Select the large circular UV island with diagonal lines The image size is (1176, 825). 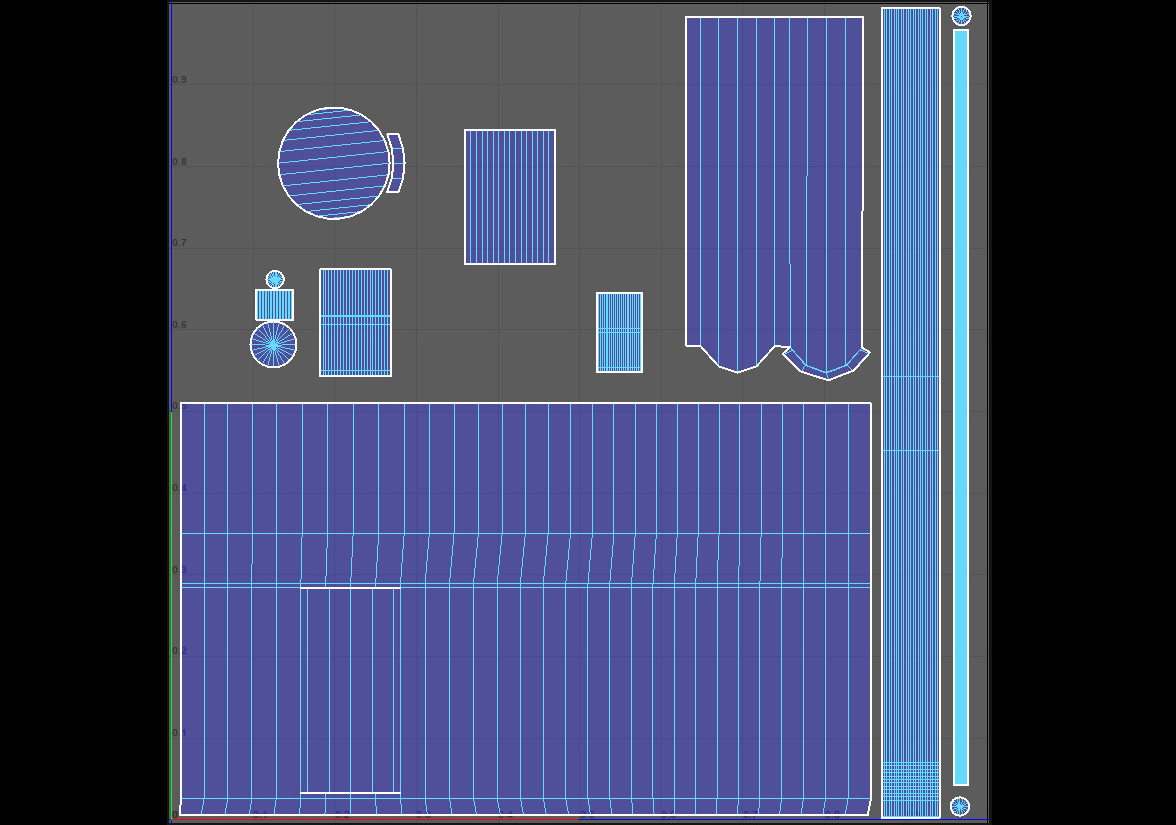pyautogui.click(x=333, y=163)
